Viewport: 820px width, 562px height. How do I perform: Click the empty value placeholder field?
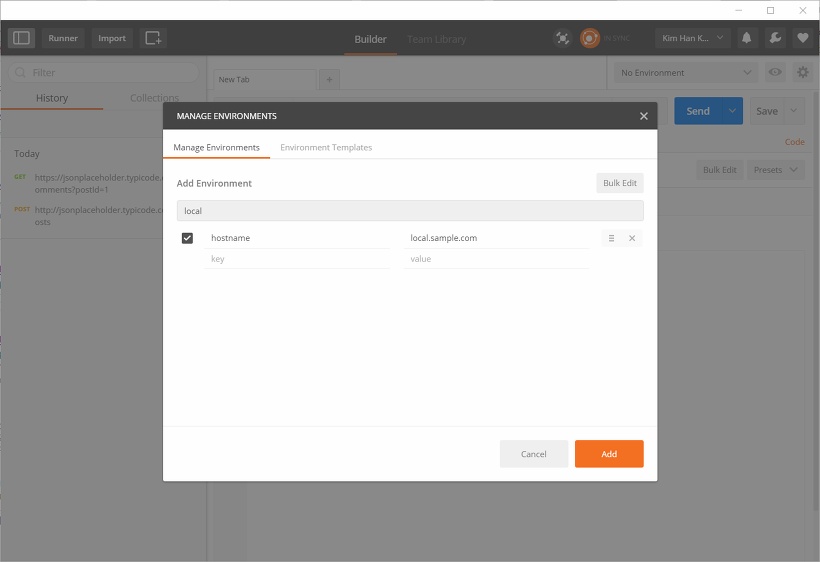[x=496, y=259]
